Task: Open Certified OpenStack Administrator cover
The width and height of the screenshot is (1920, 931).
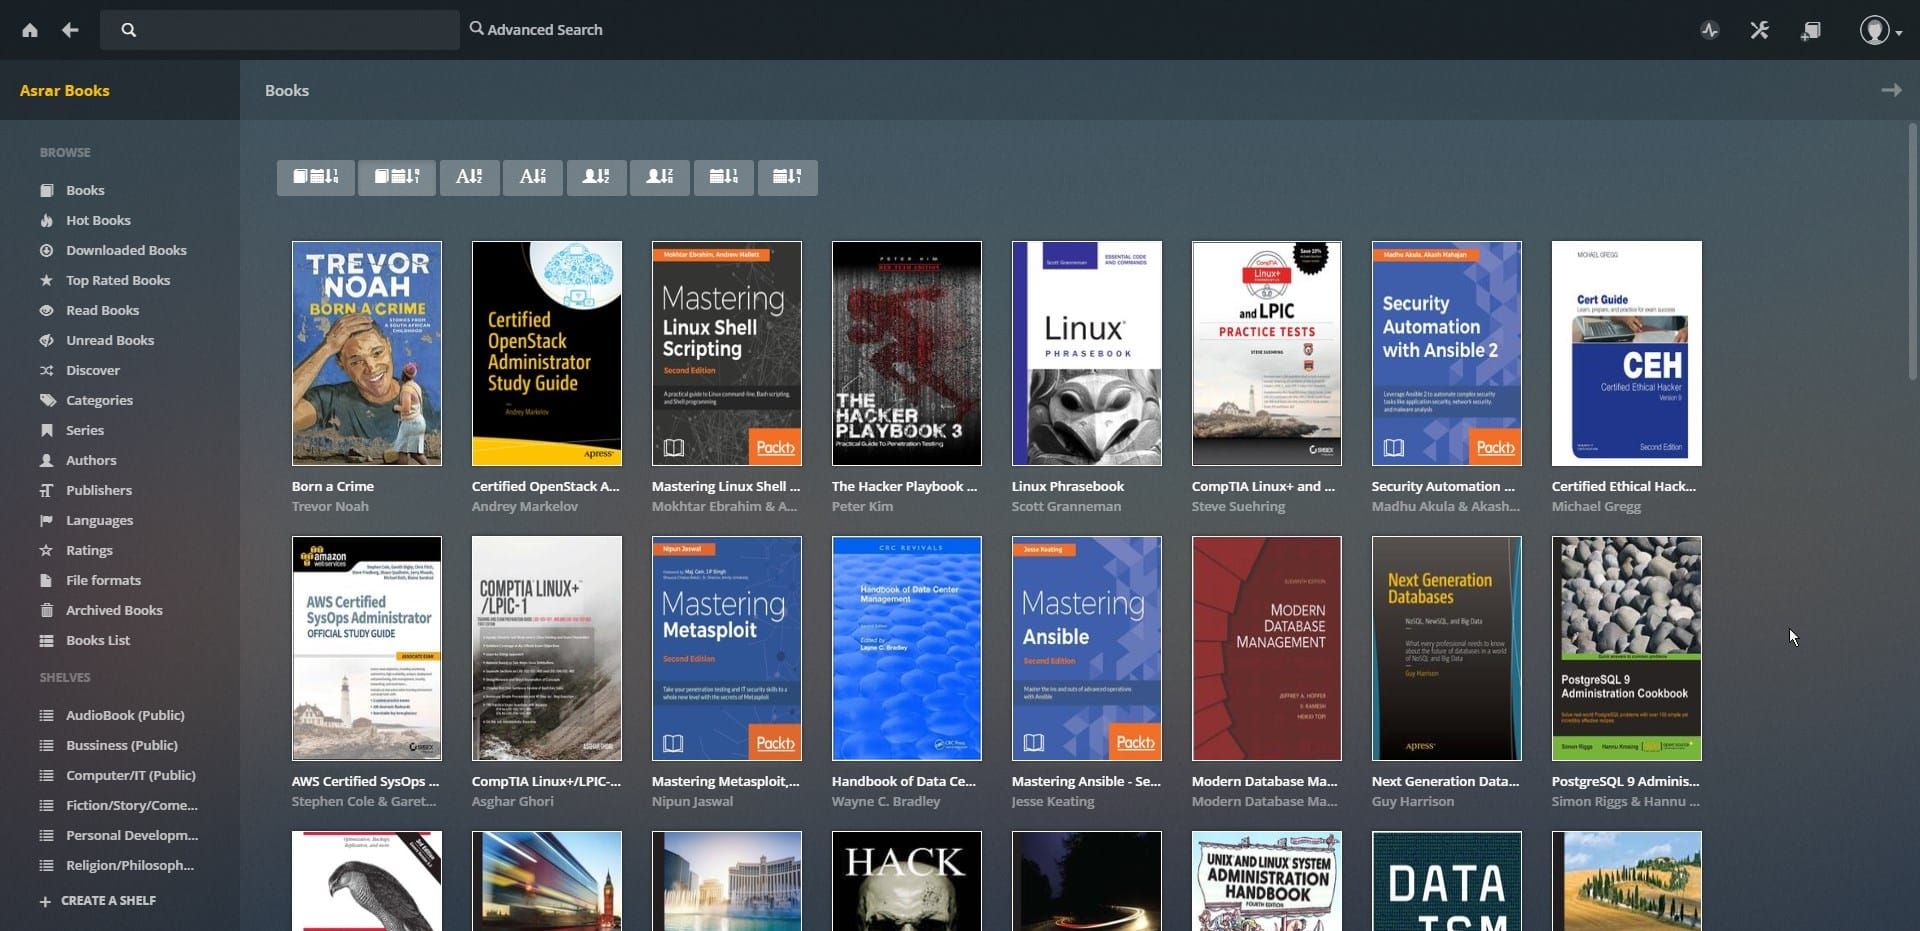Action: click(547, 353)
